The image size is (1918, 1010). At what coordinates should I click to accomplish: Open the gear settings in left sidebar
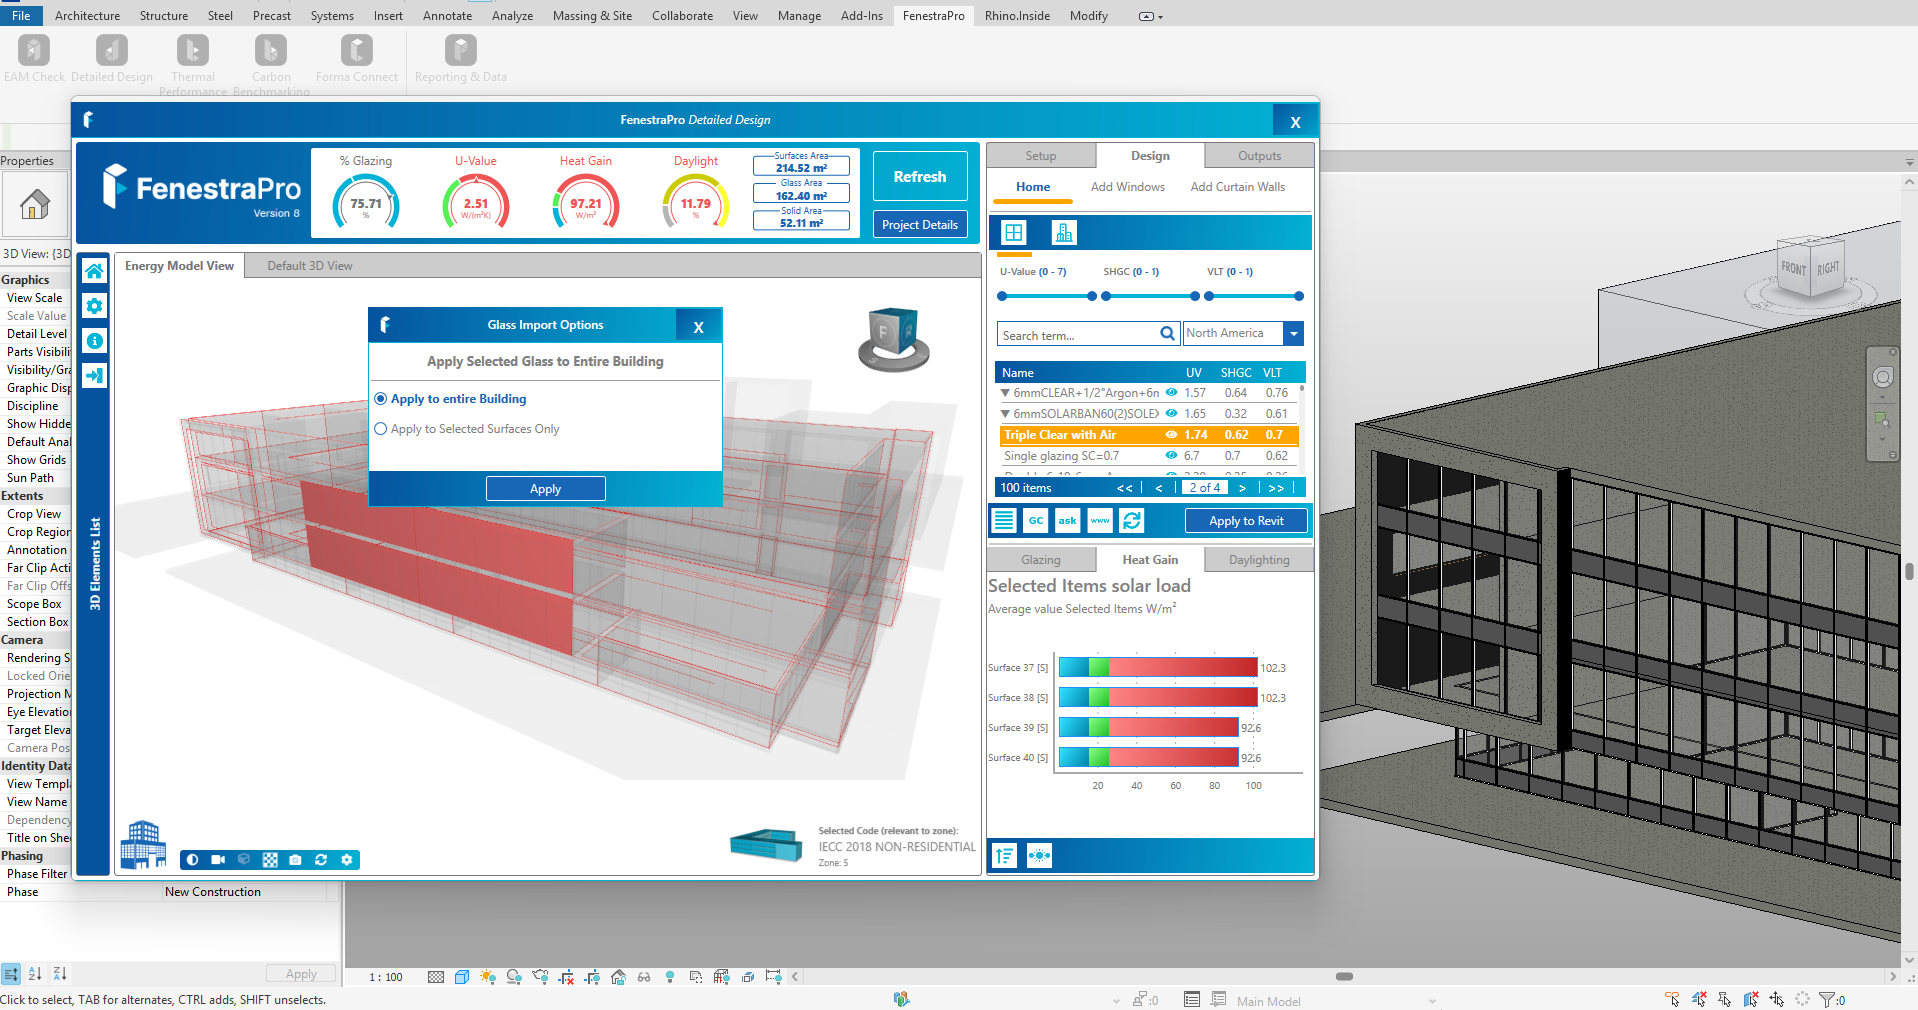pos(94,306)
